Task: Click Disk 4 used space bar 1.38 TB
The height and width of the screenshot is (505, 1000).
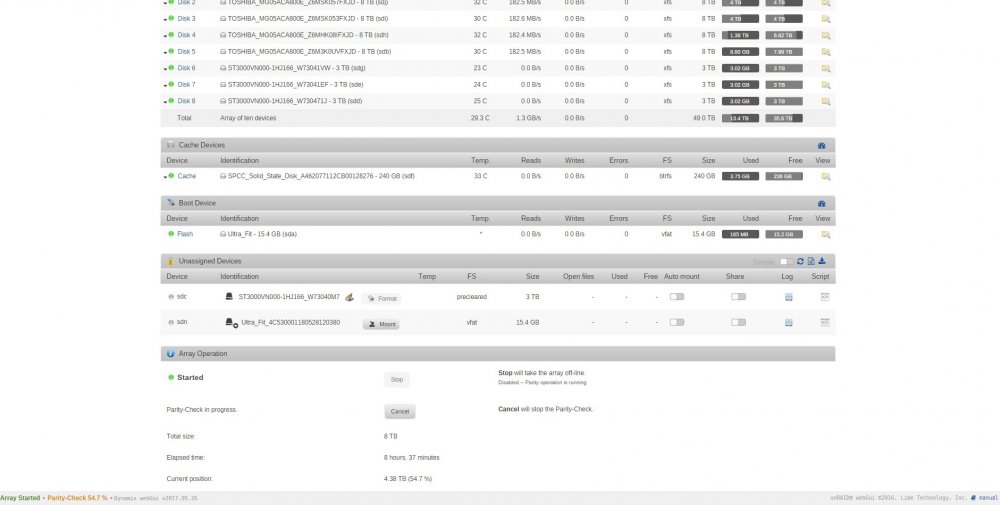Action: point(740,35)
